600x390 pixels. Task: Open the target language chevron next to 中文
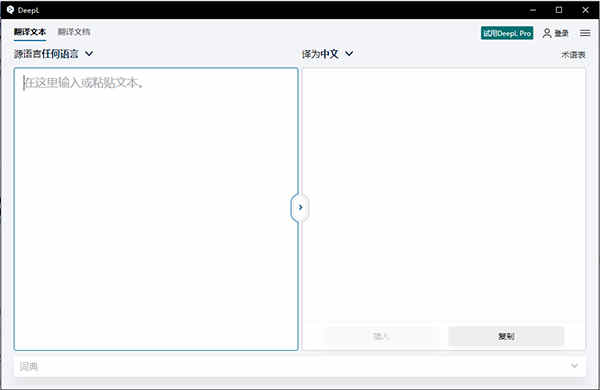(349, 54)
